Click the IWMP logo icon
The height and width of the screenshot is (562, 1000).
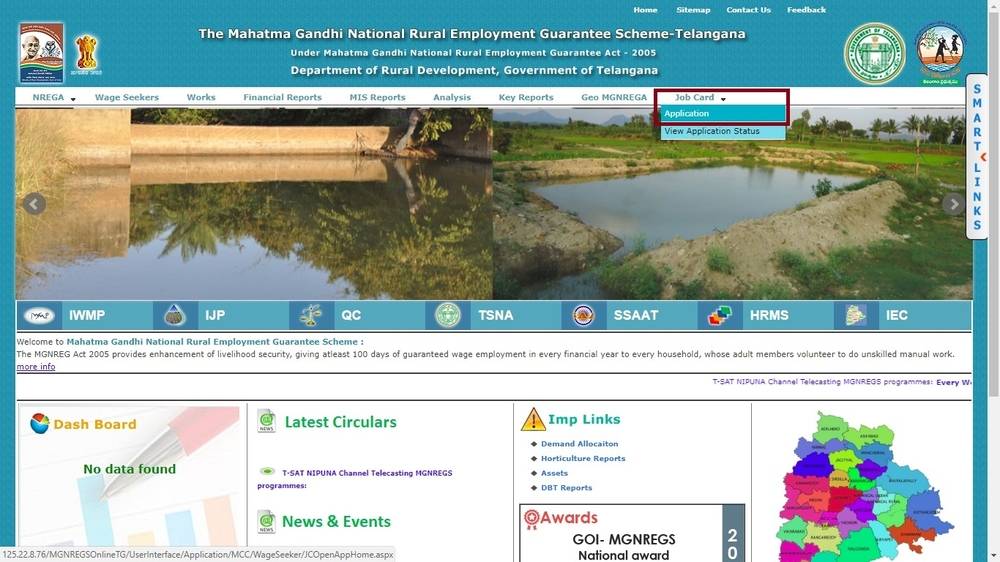(x=40, y=315)
